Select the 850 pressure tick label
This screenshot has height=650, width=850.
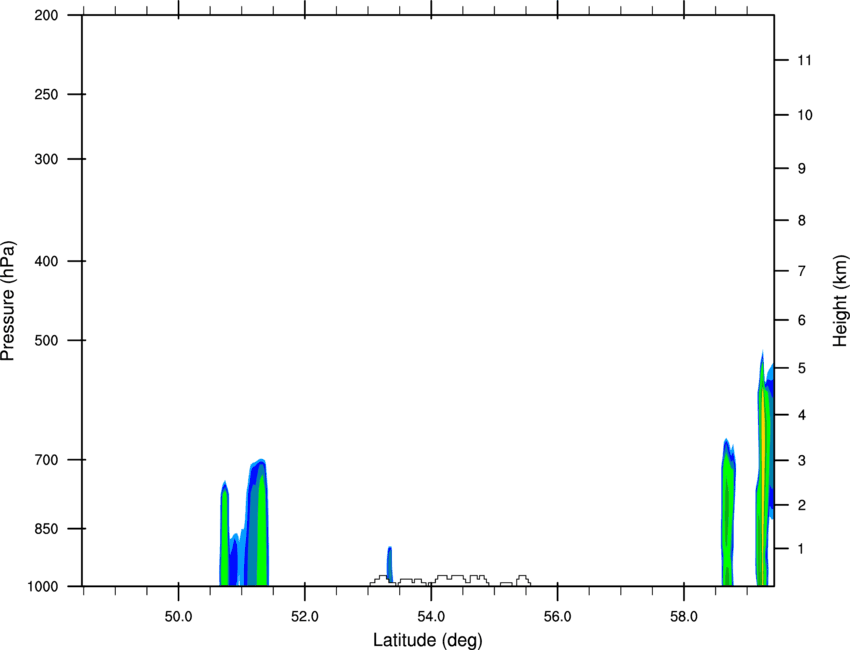pos(46,529)
